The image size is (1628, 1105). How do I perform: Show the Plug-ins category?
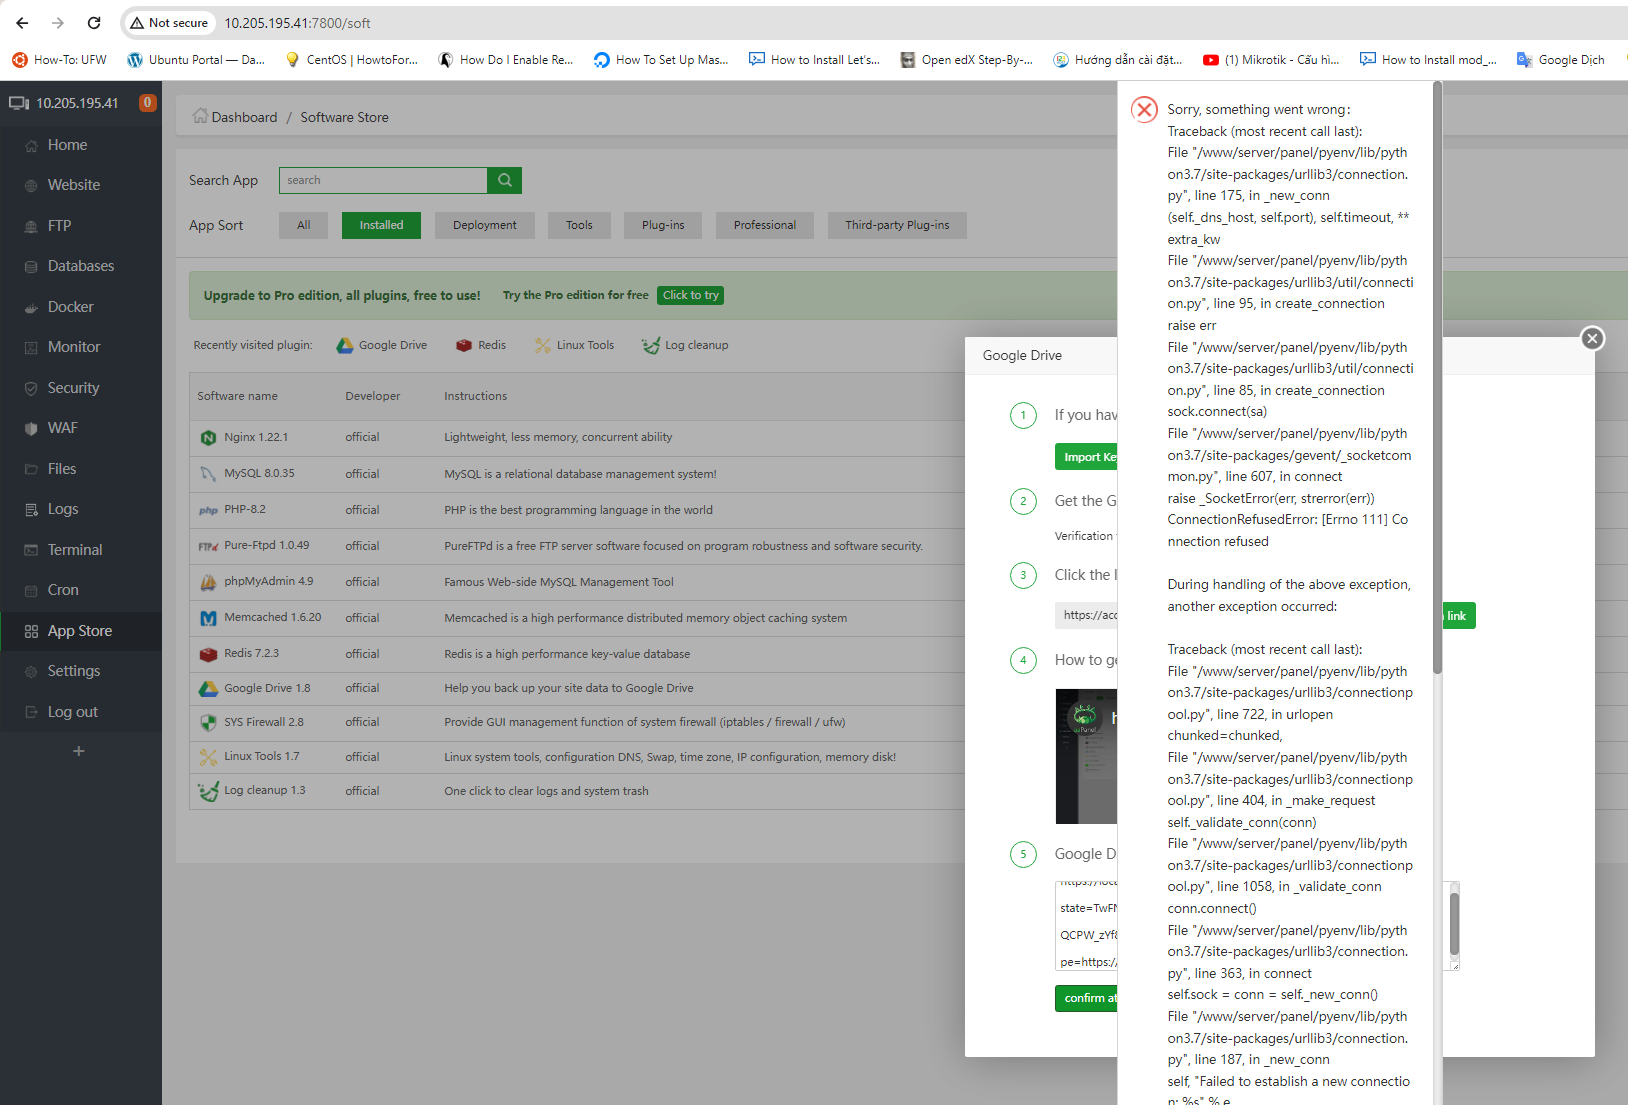pyautogui.click(x=663, y=225)
